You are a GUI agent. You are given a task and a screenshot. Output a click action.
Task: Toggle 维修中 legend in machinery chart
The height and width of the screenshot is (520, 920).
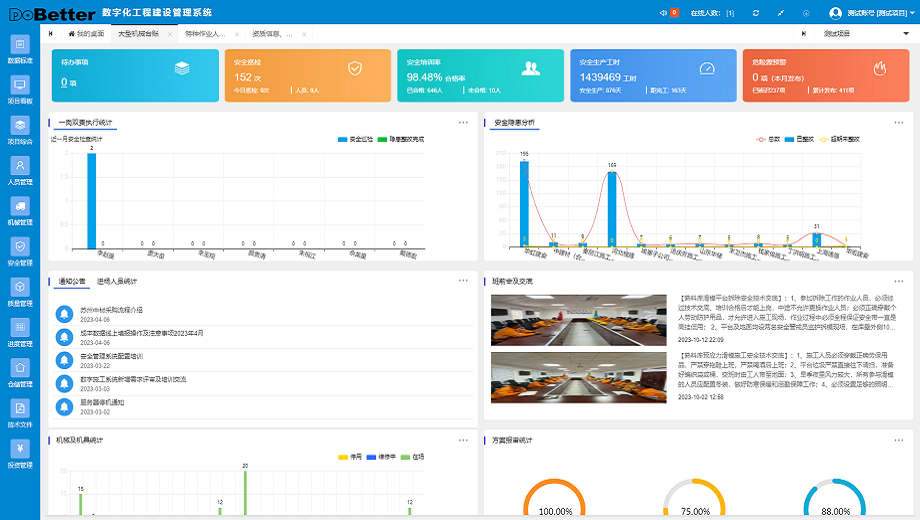pos(381,457)
